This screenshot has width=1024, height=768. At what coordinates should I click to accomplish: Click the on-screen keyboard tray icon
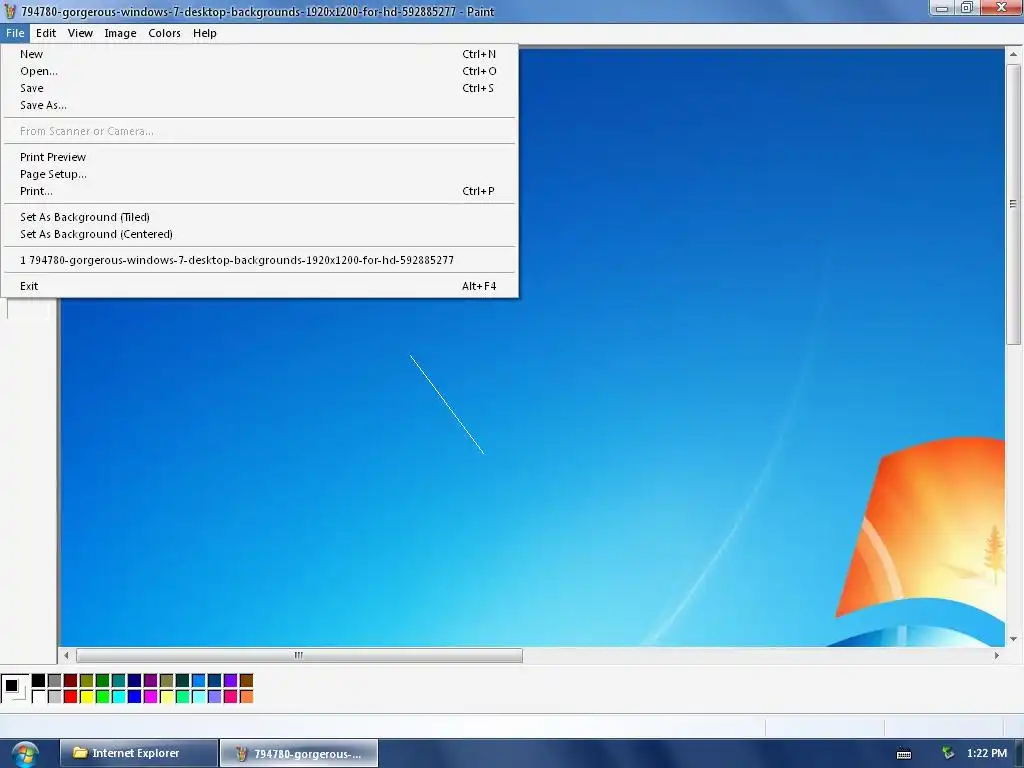904,754
